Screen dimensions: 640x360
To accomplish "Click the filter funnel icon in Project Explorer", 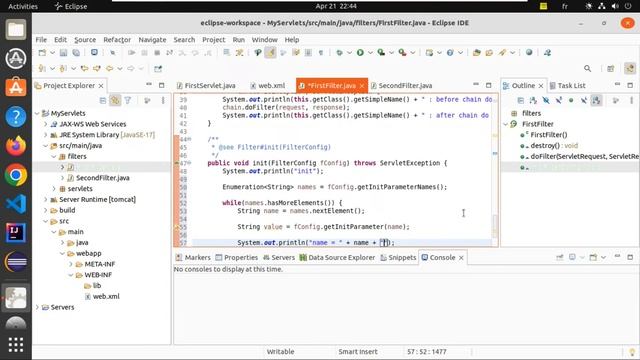I will pos(128,100).
